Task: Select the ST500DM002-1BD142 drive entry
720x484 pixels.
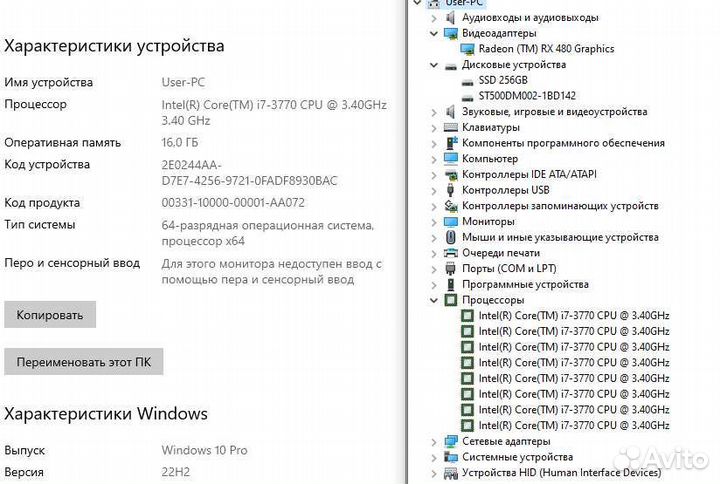Action: pyautogui.click(x=527, y=96)
